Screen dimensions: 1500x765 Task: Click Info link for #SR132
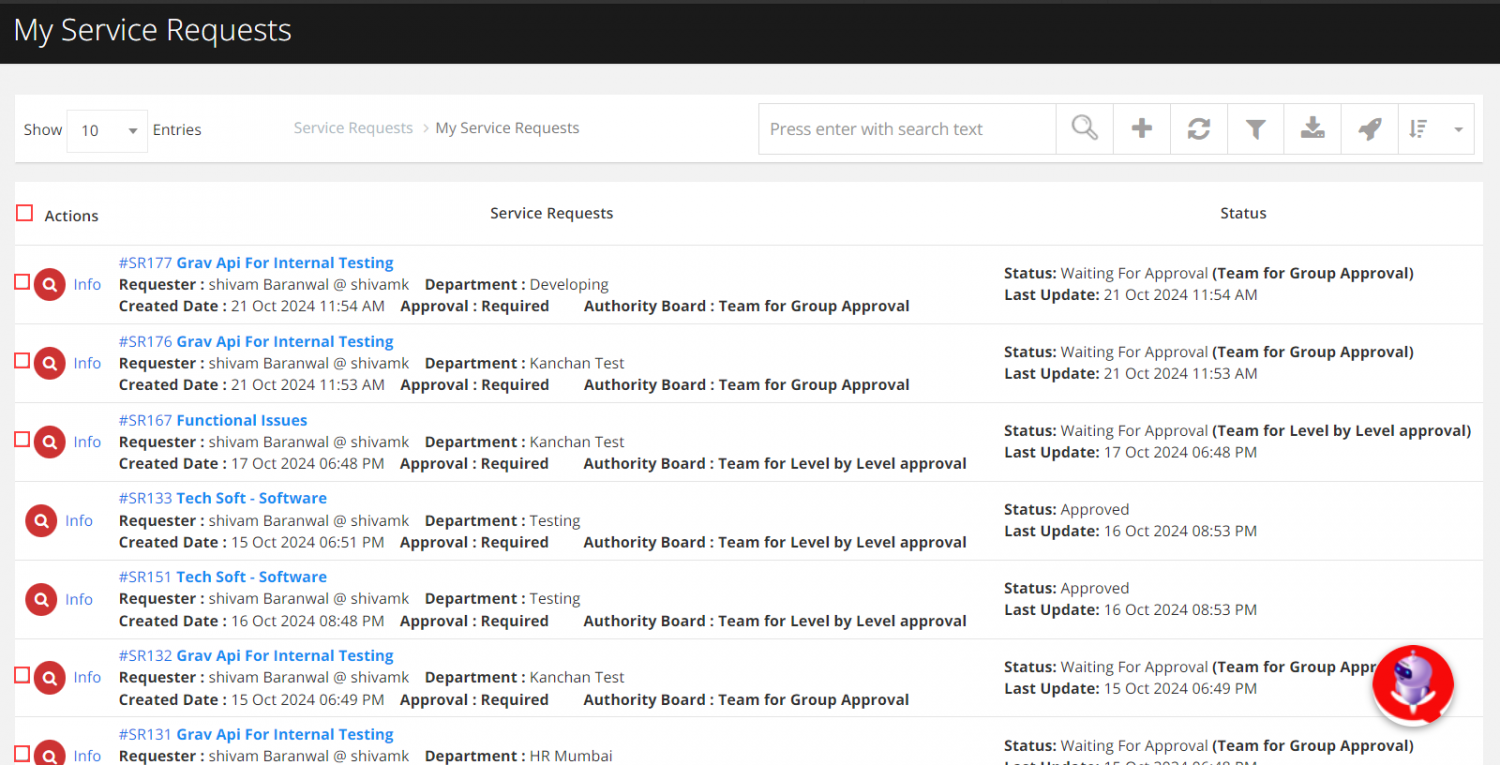(87, 678)
